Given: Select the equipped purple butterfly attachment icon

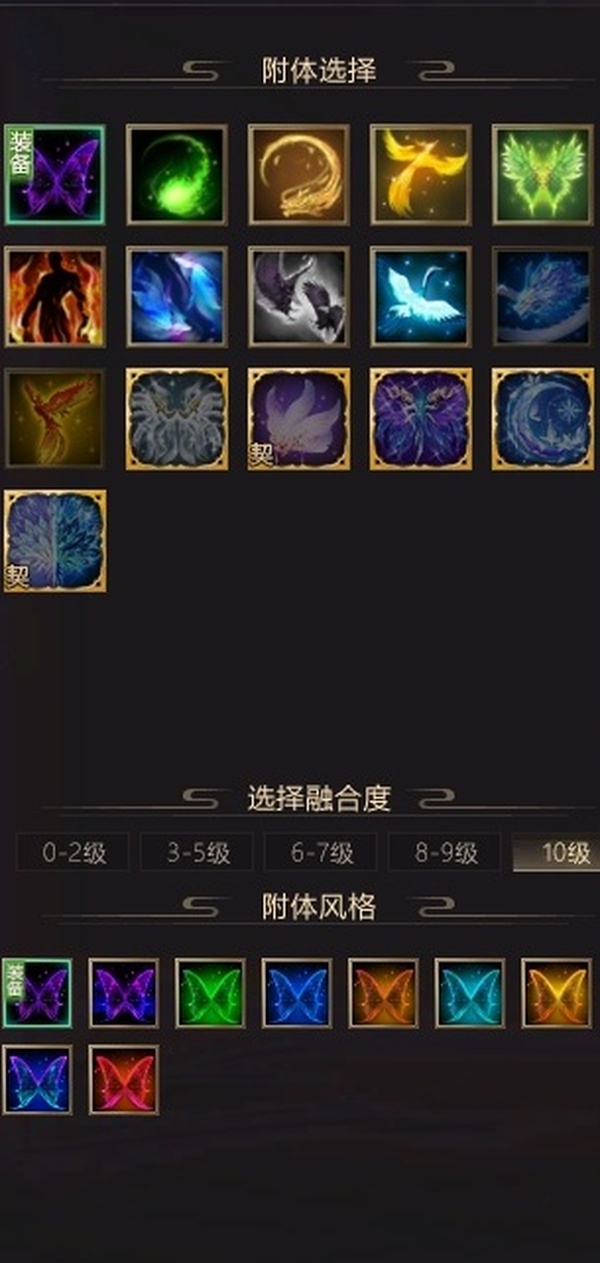Looking at the screenshot, I should click(55, 174).
